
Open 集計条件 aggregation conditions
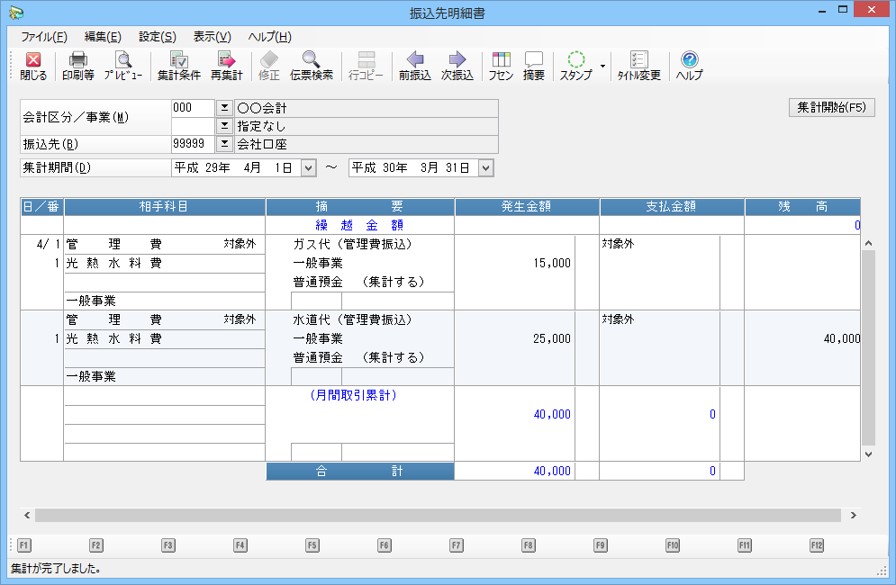point(179,66)
